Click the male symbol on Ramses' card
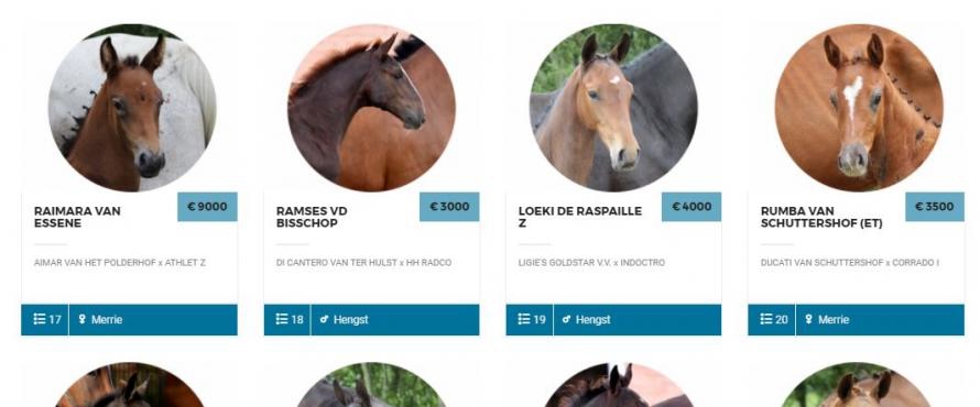Viewport: 980px width, 407px height. (324, 319)
